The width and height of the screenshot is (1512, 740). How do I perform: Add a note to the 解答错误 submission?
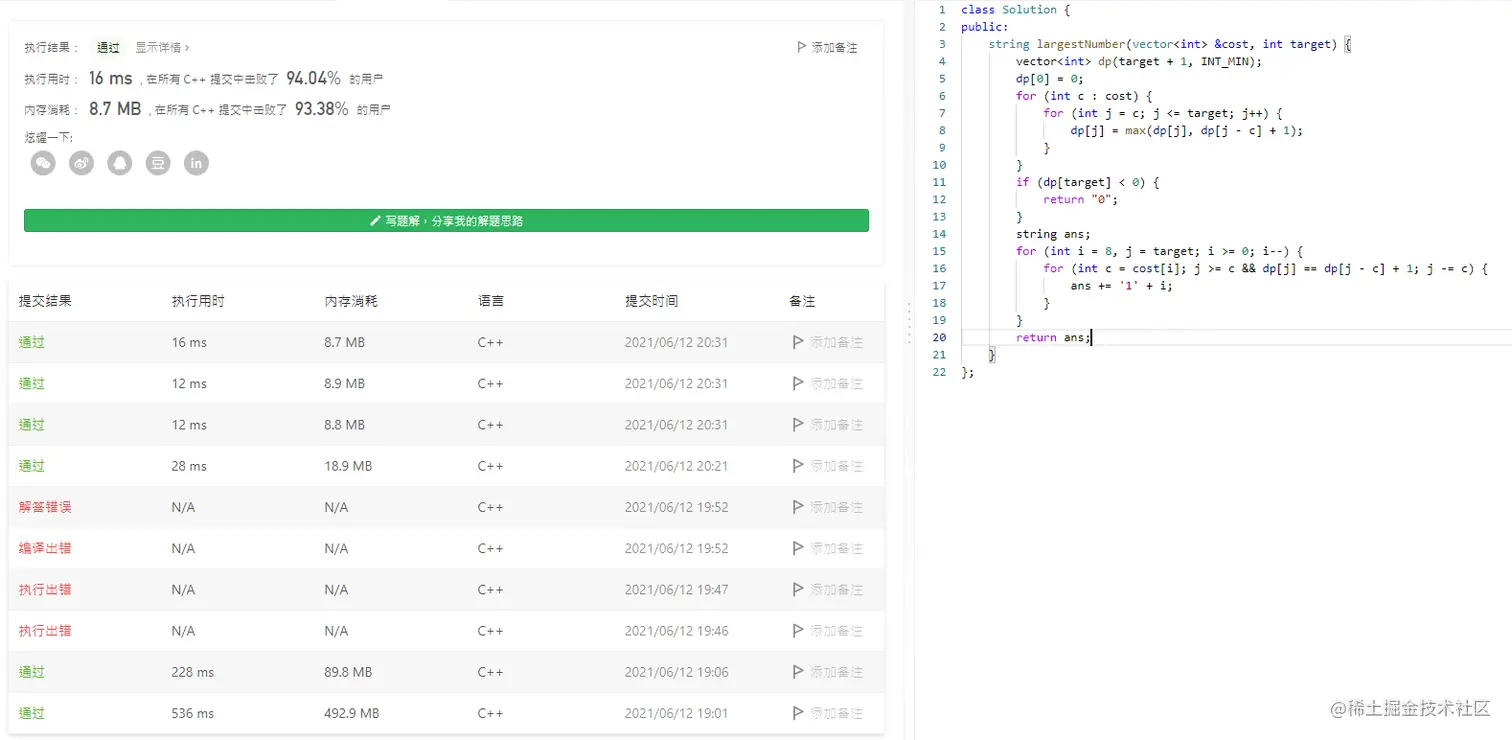pyautogui.click(x=827, y=507)
